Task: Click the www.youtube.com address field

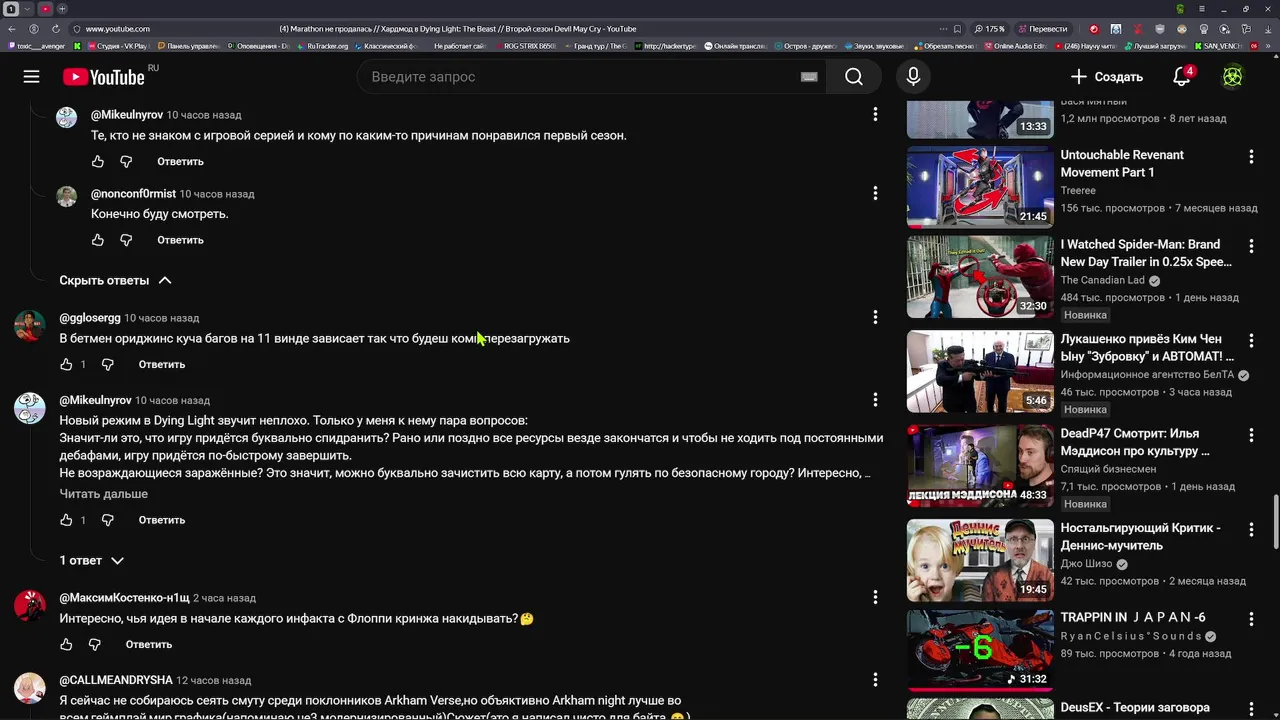Action: coord(118,29)
